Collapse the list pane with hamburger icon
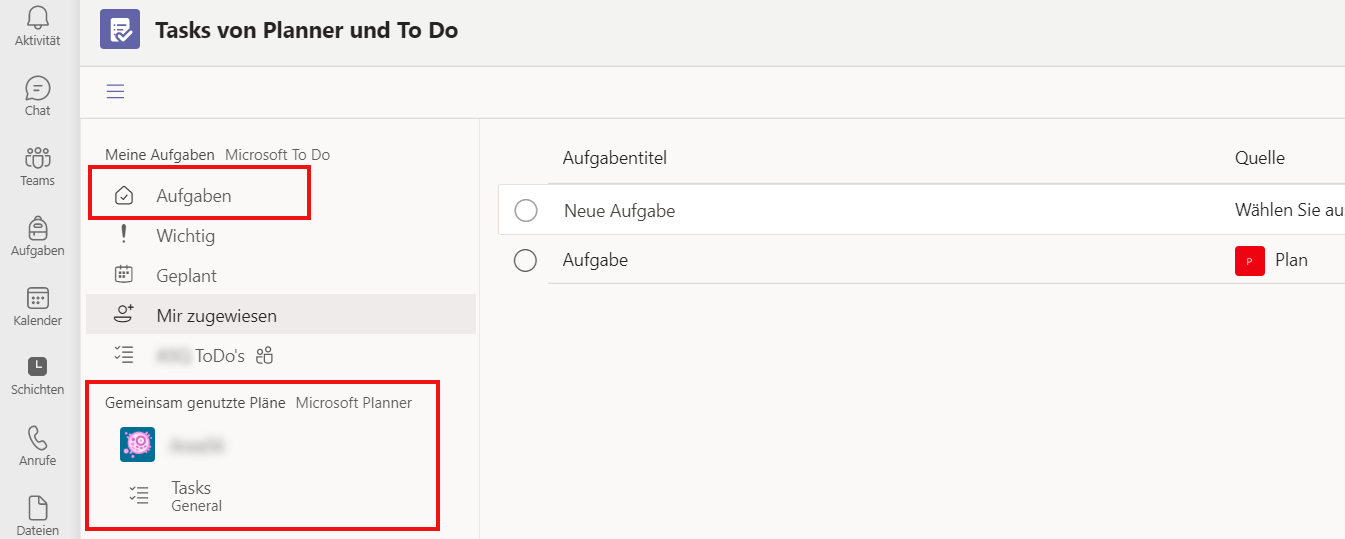The height and width of the screenshot is (539, 1345). point(116,92)
